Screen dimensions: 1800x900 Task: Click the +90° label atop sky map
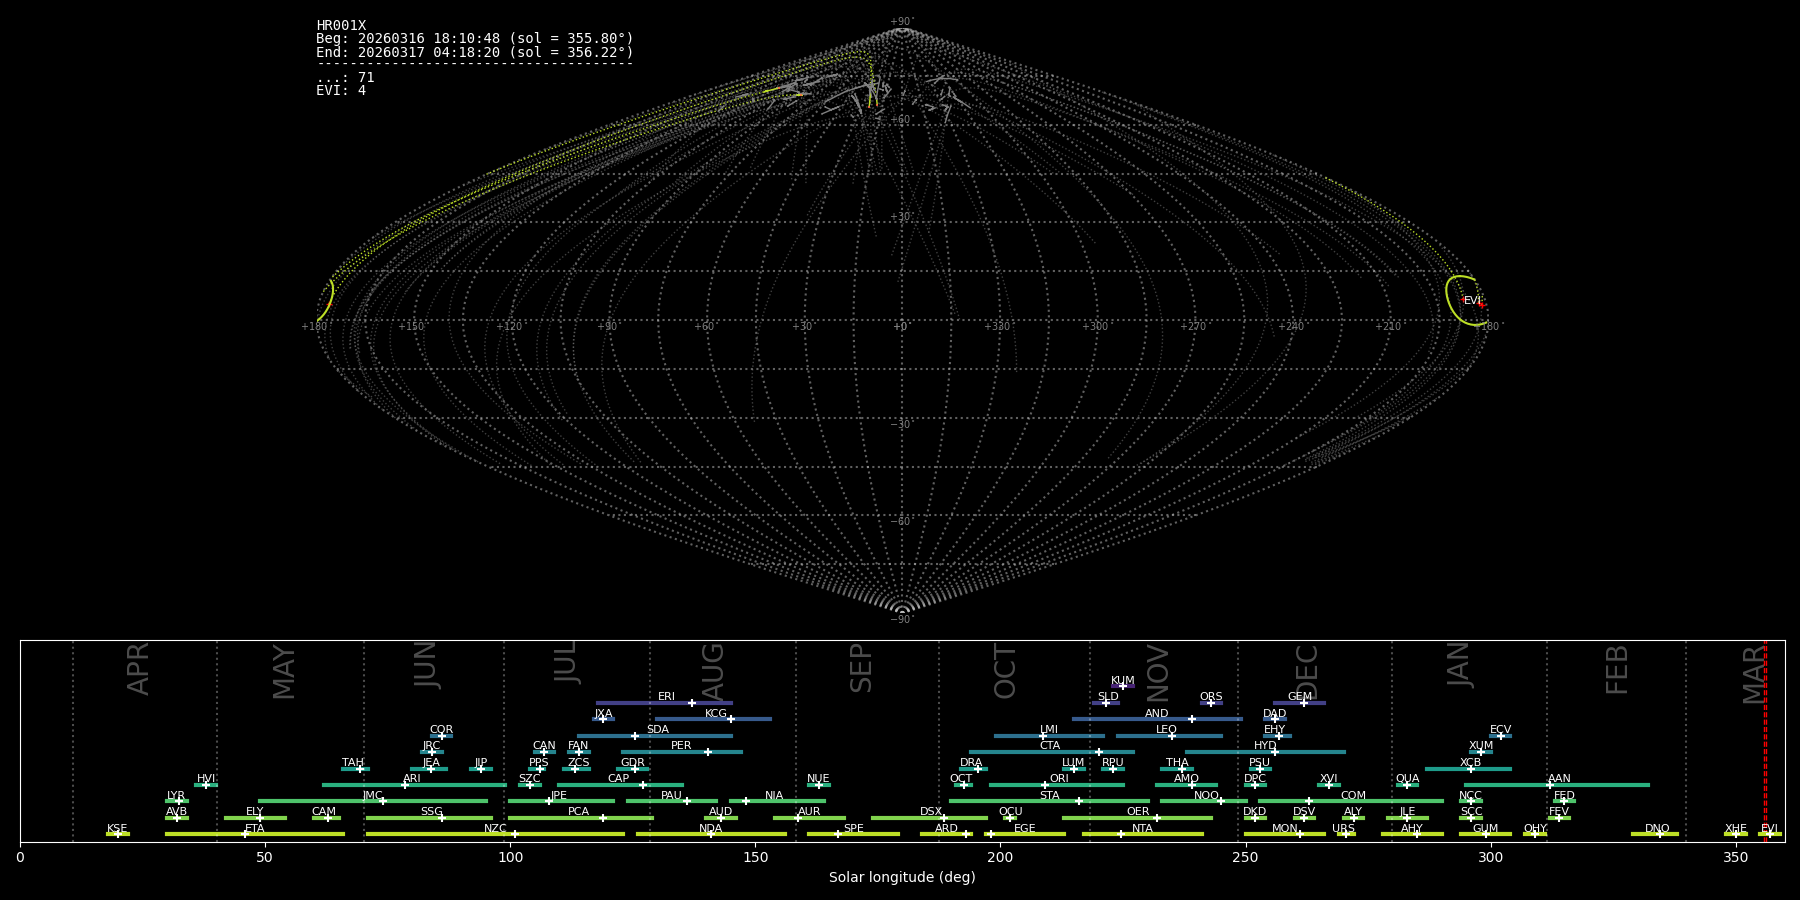pos(902,21)
